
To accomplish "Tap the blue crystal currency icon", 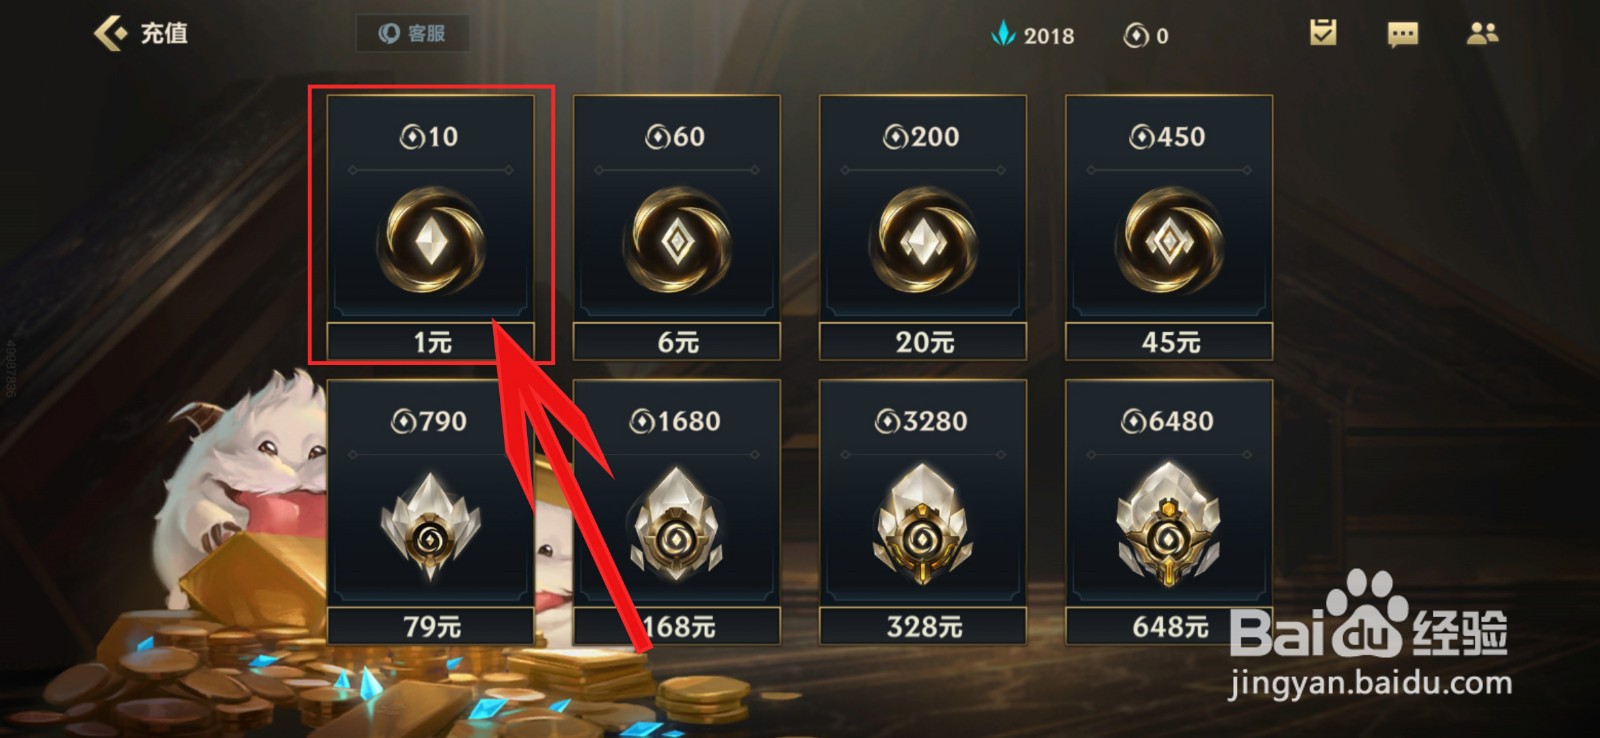I will coord(1002,34).
